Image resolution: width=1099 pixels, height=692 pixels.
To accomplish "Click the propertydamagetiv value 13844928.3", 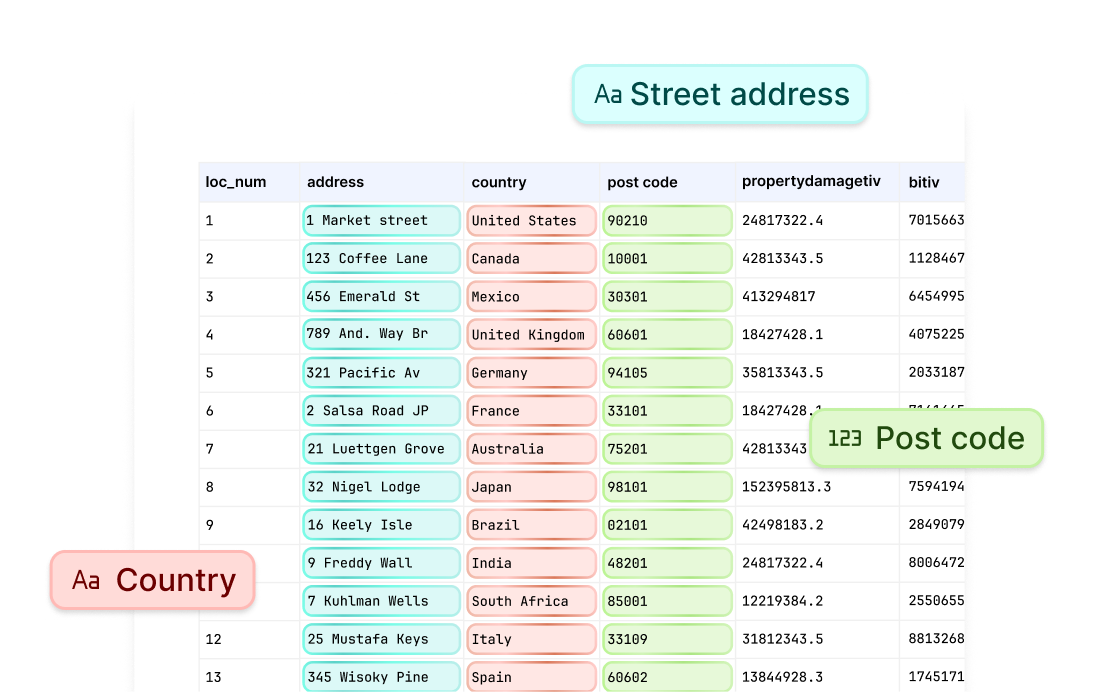I will click(x=782, y=677).
